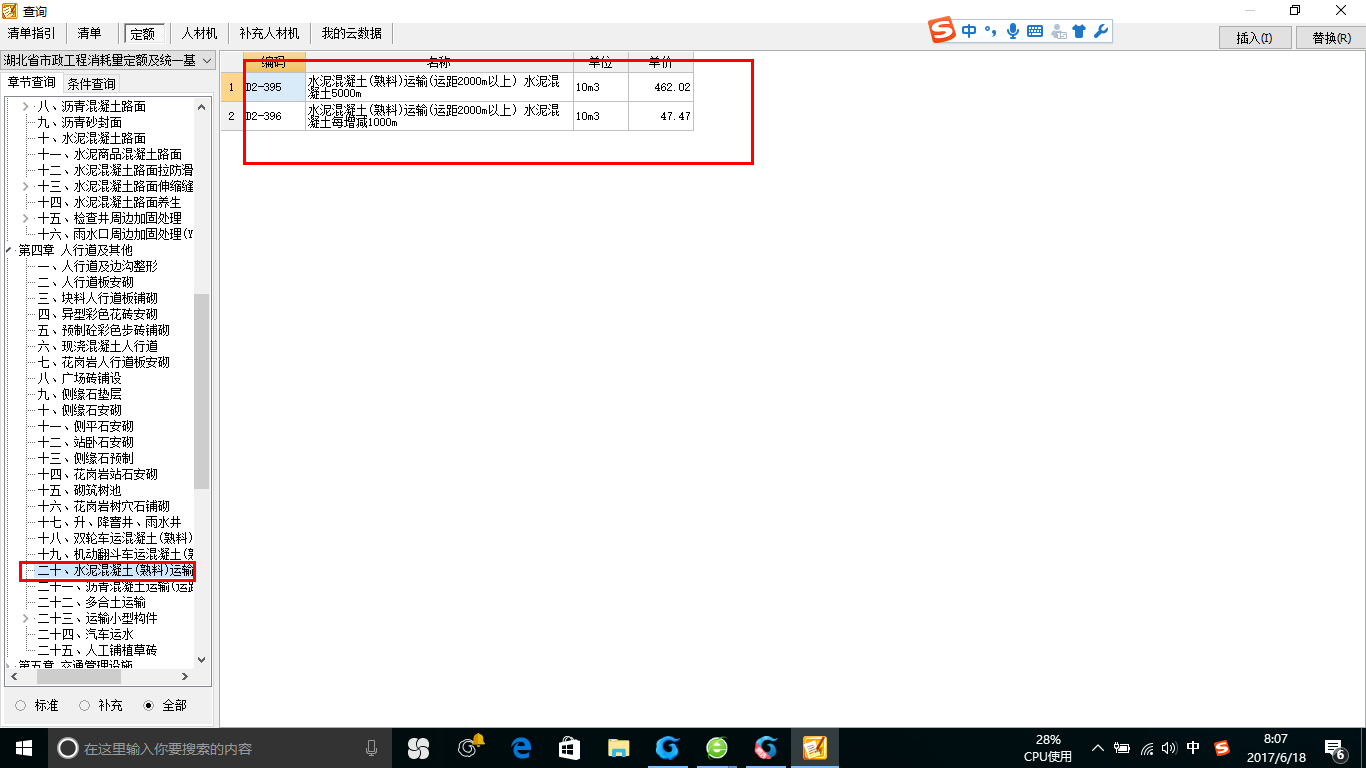Screen dimensions: 1366x768
Task: Expand the 十三、水泥混凝土路面伸缩缝 node
Action: point(26,186)
